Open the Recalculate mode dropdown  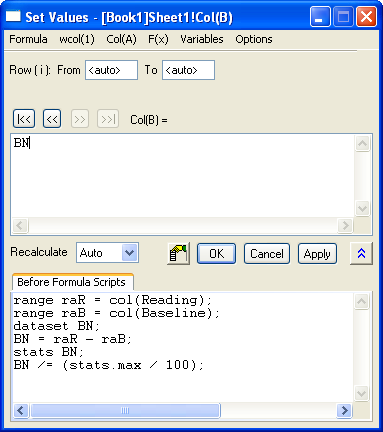click(107, 253)
